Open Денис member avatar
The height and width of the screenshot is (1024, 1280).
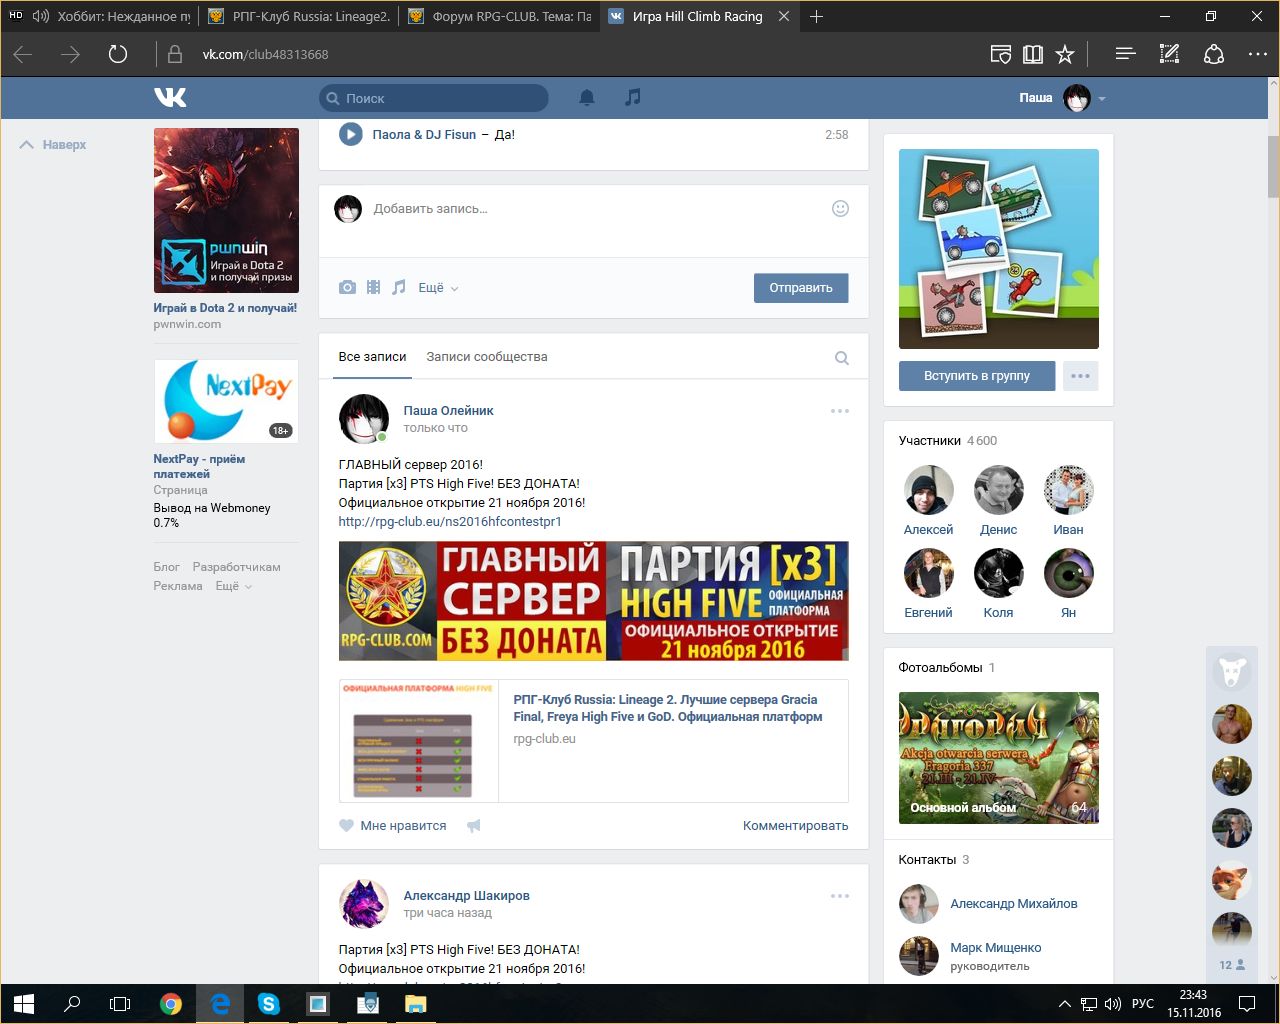click(x=998, y=490)
